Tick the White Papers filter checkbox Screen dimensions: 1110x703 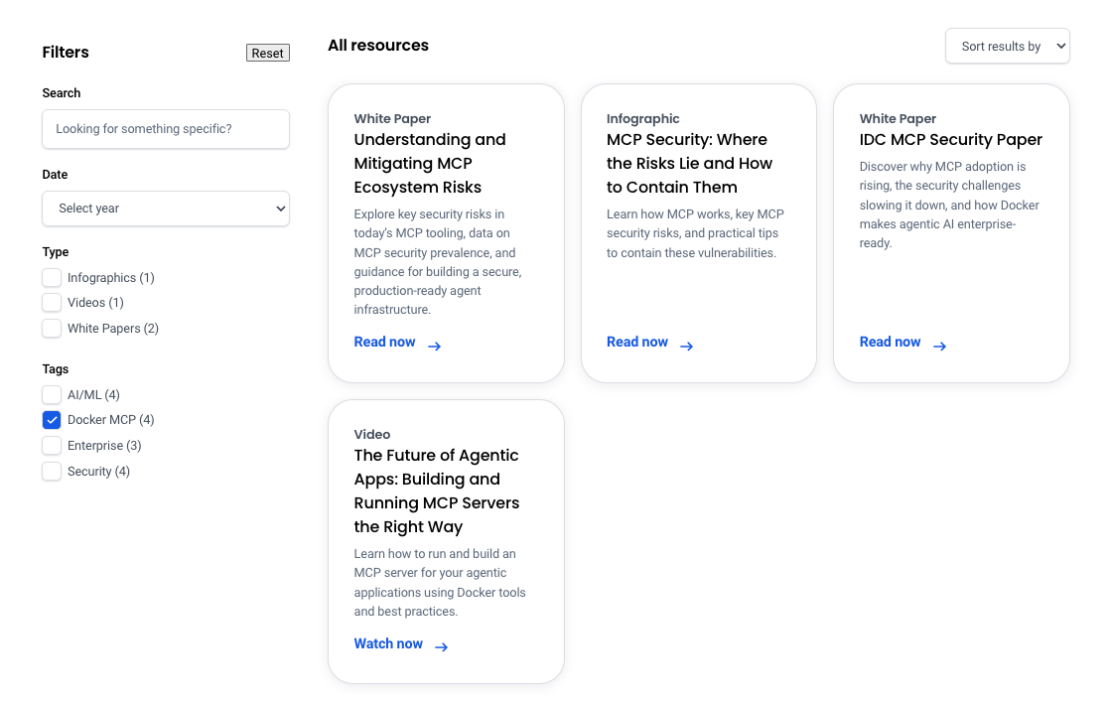(52, 328)
